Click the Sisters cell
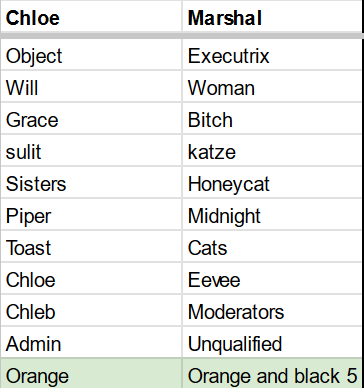 pyautogui.click(x=91, y=182)
